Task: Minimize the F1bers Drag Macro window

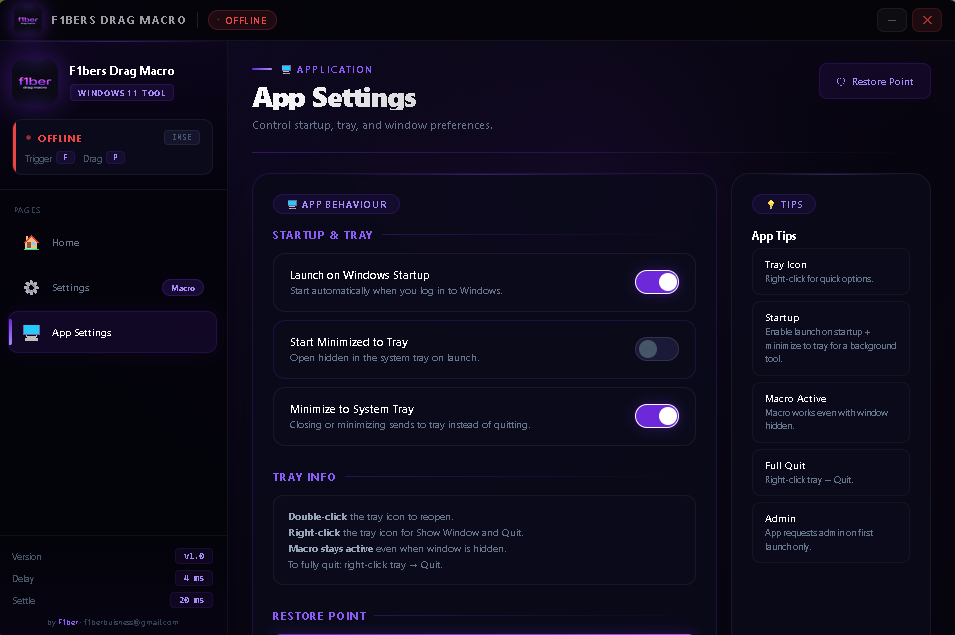Action: (892, 20)
